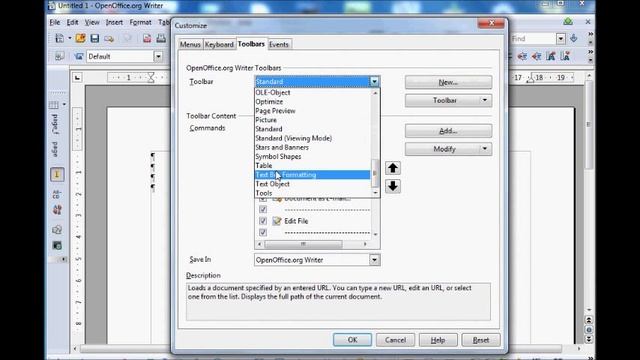Click the commands list horizontal scrollbar thumb

coord(303,244)
